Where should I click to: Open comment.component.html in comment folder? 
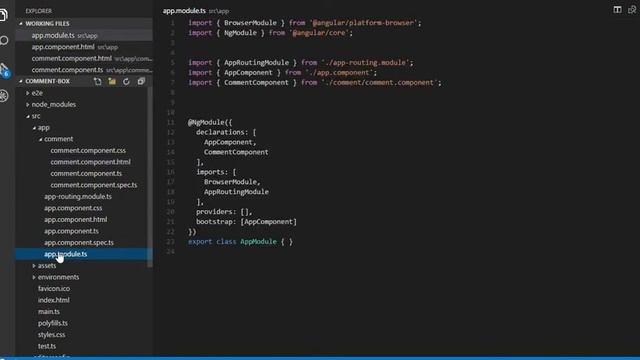91,162
